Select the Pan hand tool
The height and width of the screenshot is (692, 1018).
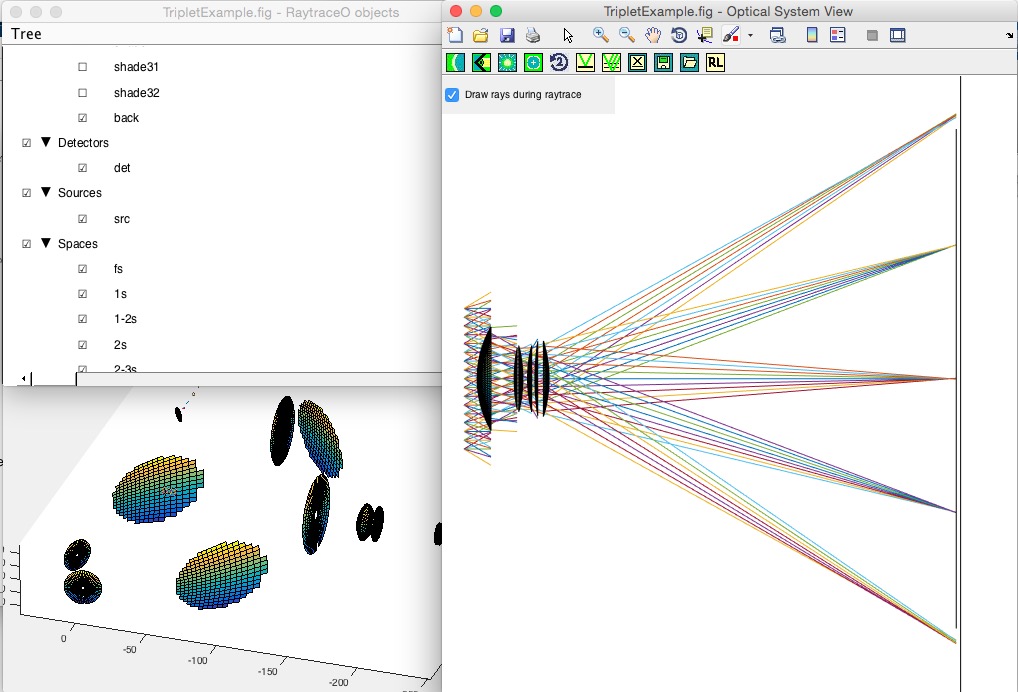[x=652, y=35]
